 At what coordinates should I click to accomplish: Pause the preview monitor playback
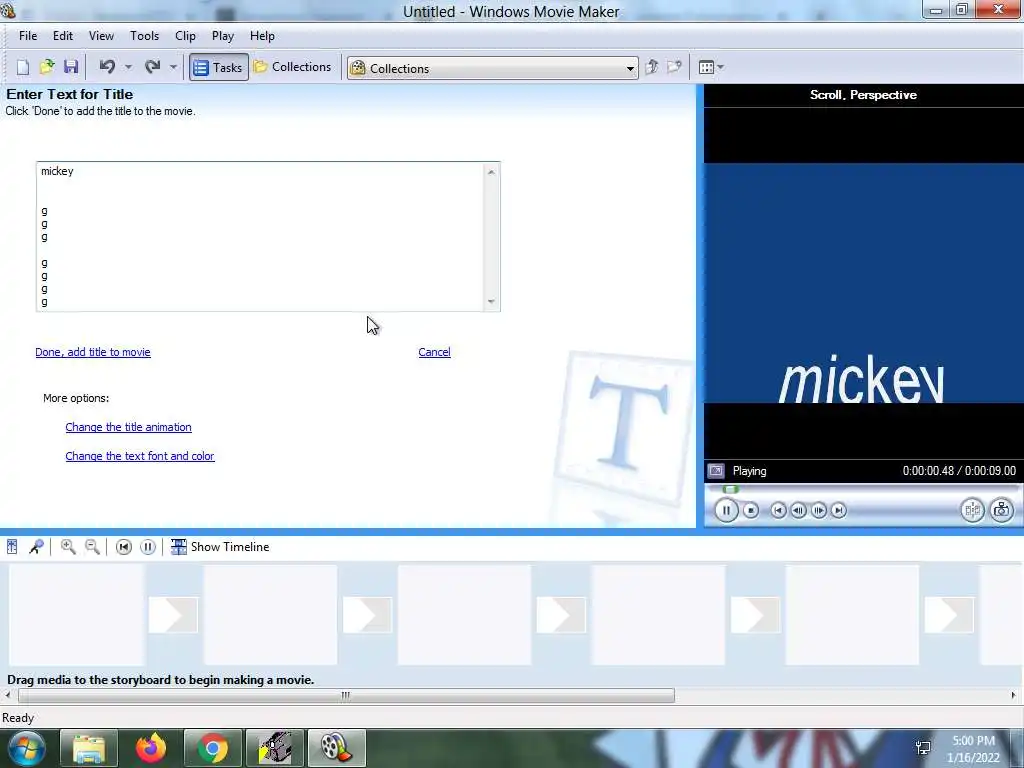pyautogui.click(x=726, y=510)
